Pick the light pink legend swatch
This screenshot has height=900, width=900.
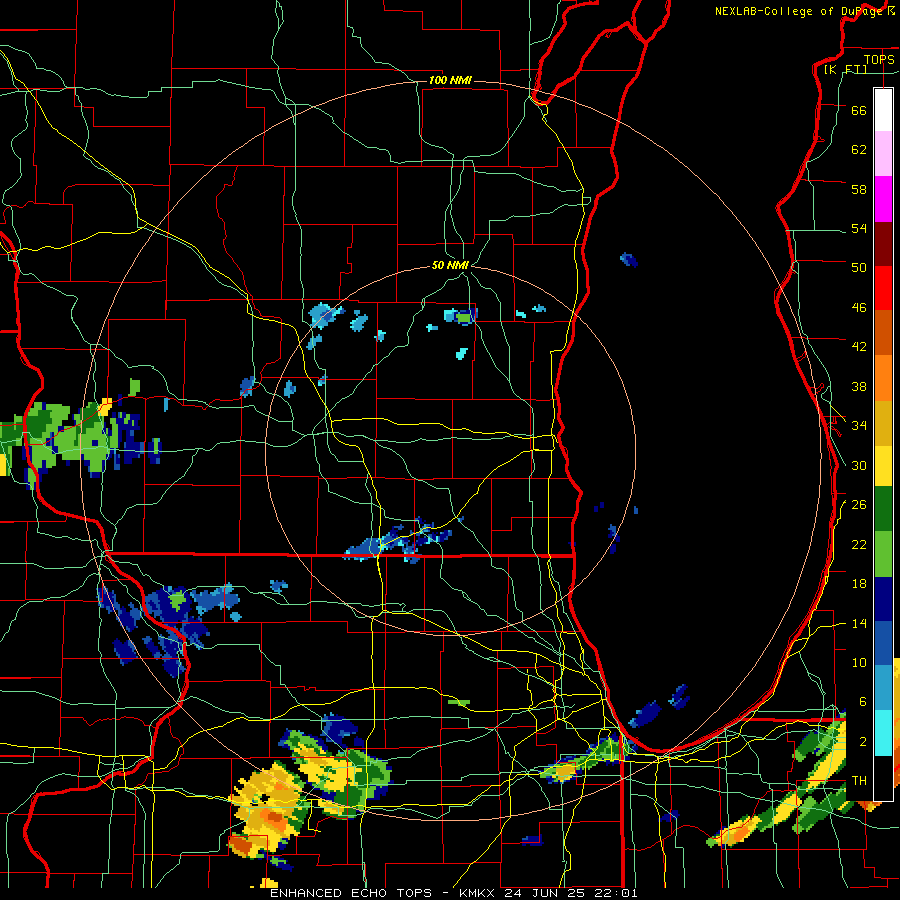click(x=883, y=154)
